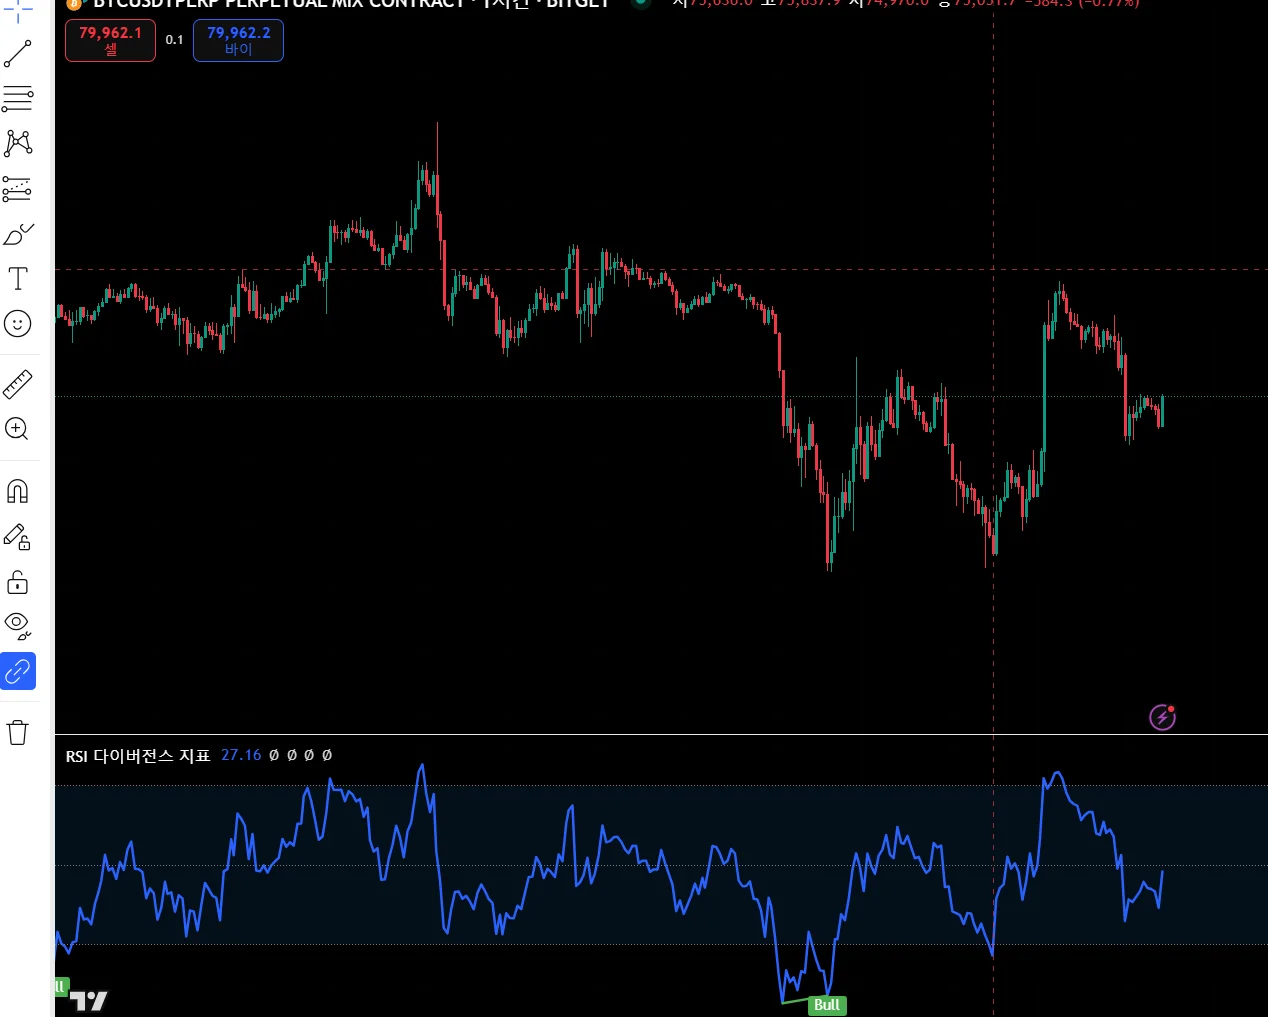Click the RSI value 27.16
Screen dimensions: 1268x1017
coord(241,755)
